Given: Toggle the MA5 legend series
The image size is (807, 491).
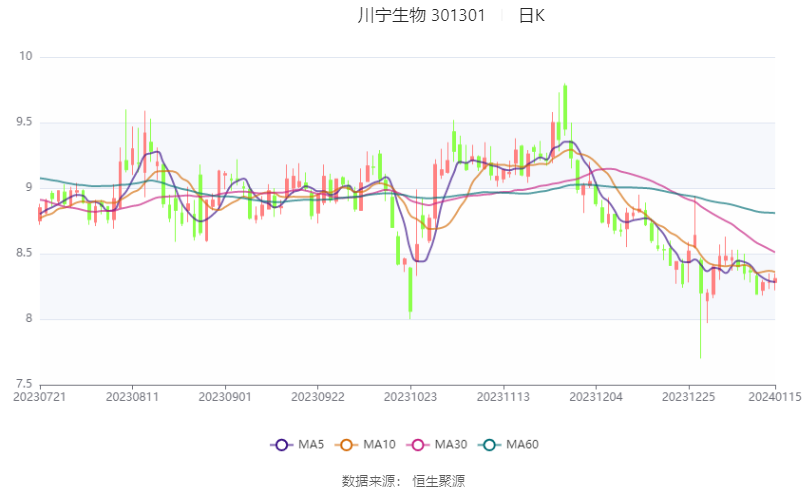Looking at the screenshot, I should (297, 445).
